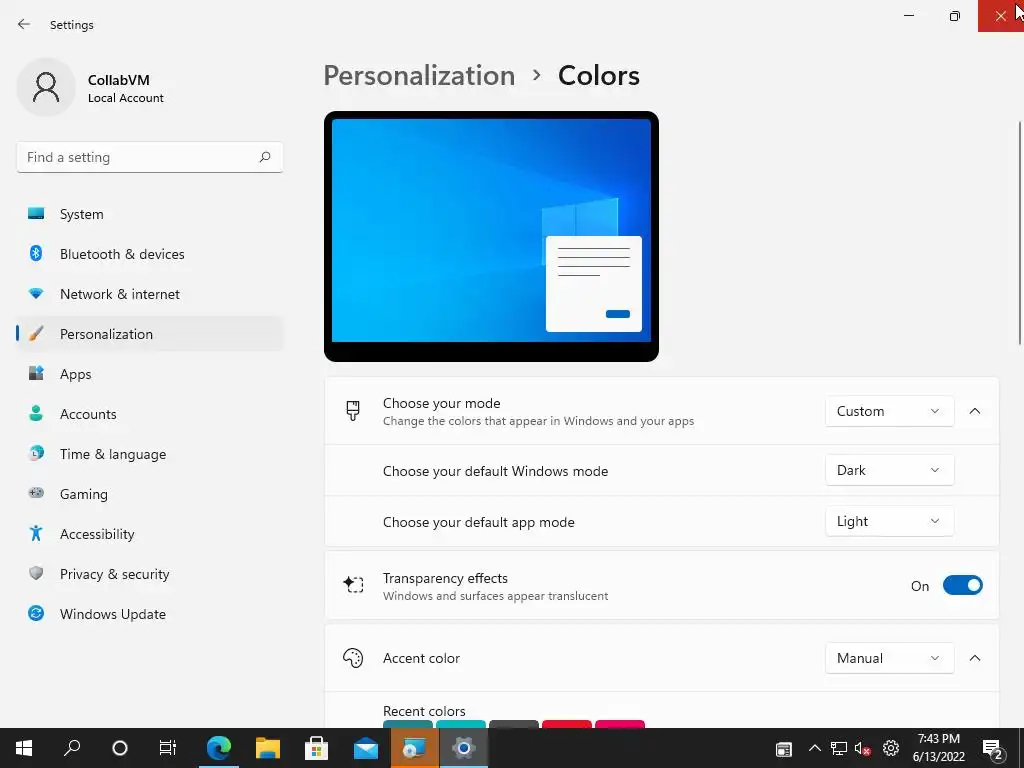Select Personalization in the sidebar
The height and width of the screenshot is (768, 1024).
150,334
